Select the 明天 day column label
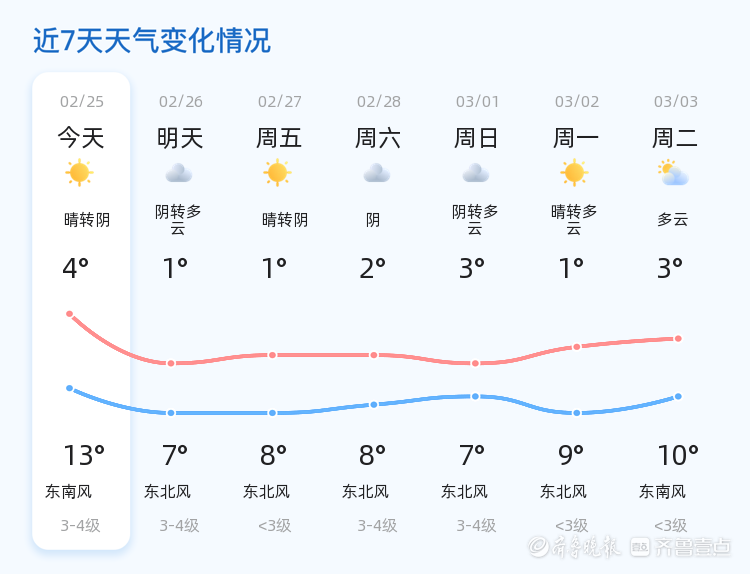This screenshot has height=574, width=750. point(180,138)
